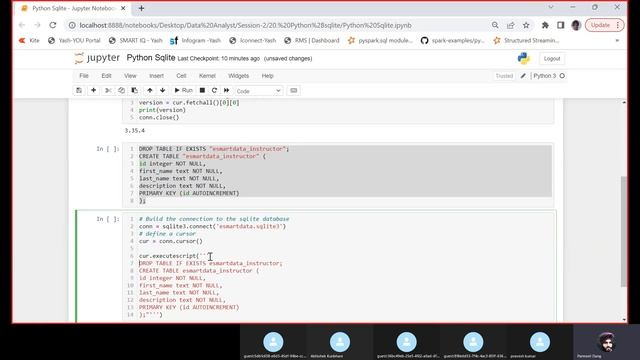The width and height of the screenshot is (640, 360).
Task: Open the Kernel menu
Action: pyautogui.click(x=207, y=76)
